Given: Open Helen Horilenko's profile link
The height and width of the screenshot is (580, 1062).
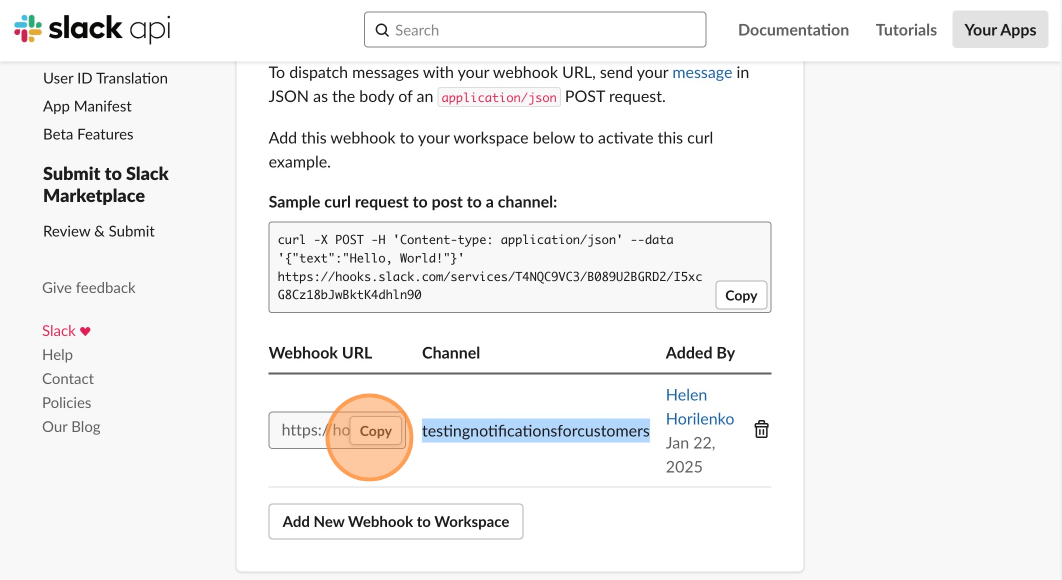Looking at the screenshot, I should pyautogui.click(x=700, y=407).
